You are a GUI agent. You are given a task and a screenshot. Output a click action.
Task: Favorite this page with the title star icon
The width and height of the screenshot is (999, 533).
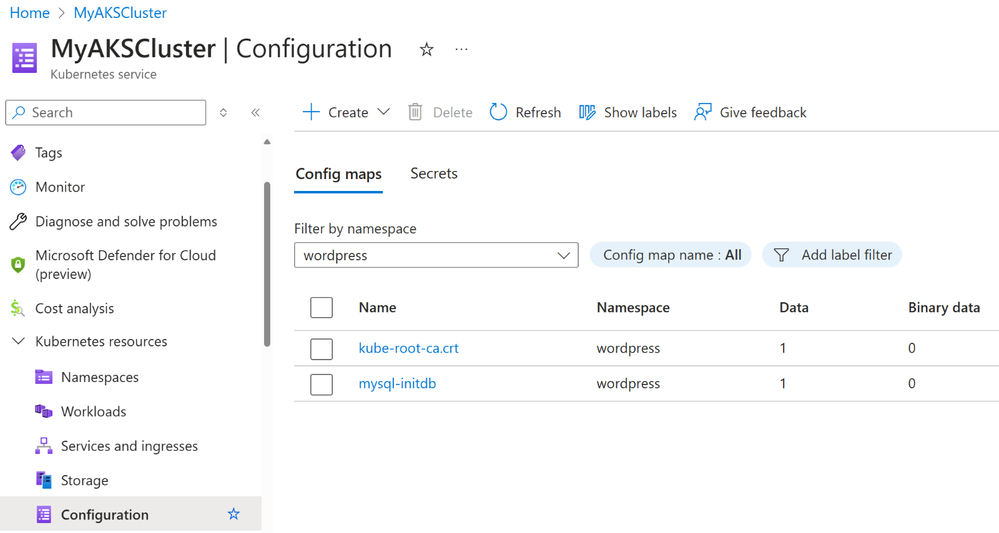426,50
